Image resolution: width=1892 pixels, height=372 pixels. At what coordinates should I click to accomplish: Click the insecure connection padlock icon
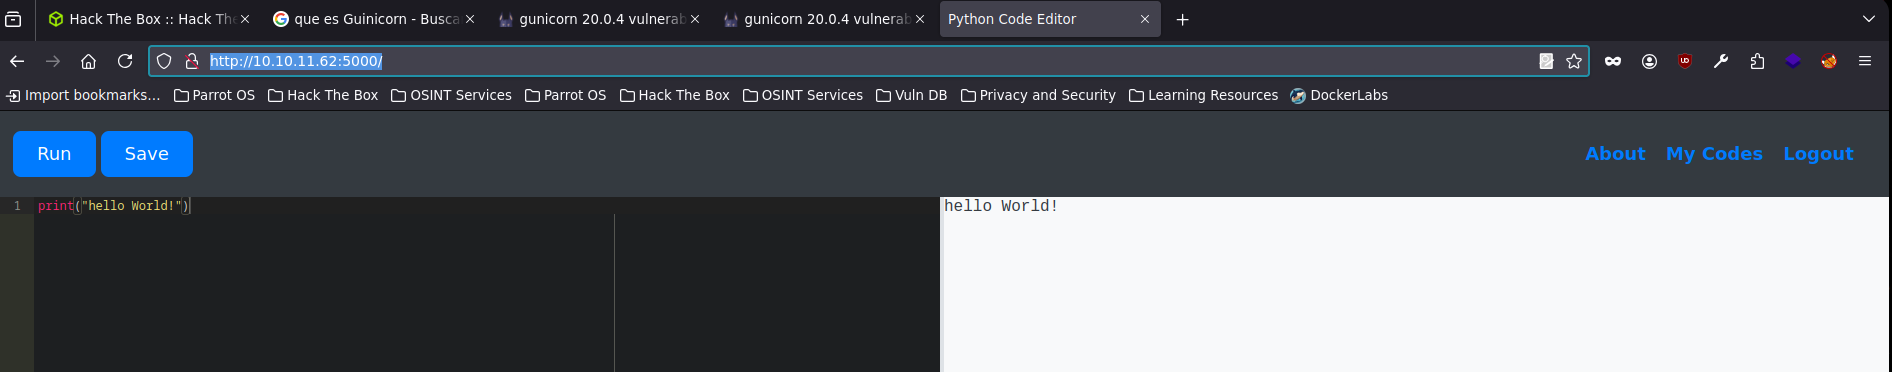point(192,61)
